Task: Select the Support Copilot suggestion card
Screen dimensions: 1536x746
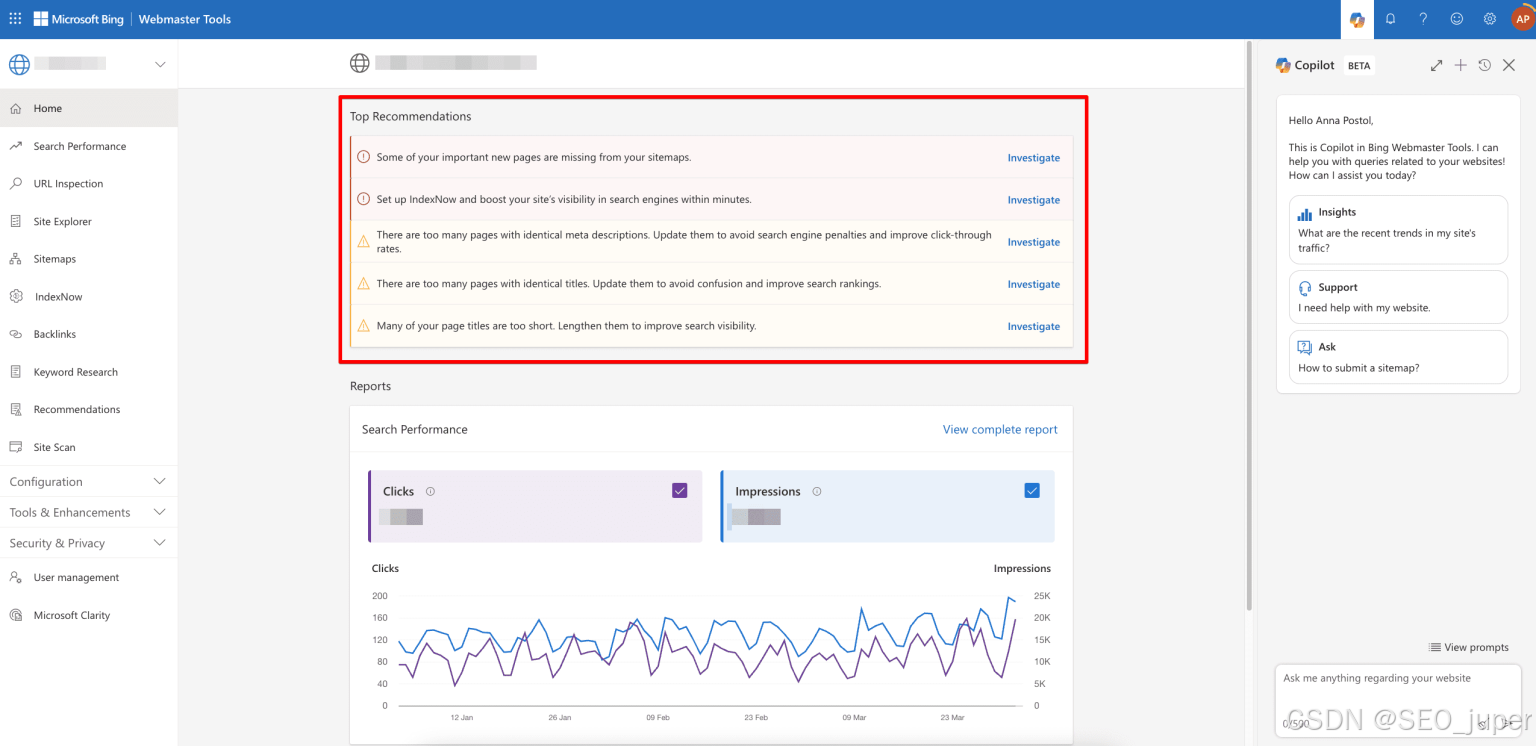Action: (x=1398, y=297)
